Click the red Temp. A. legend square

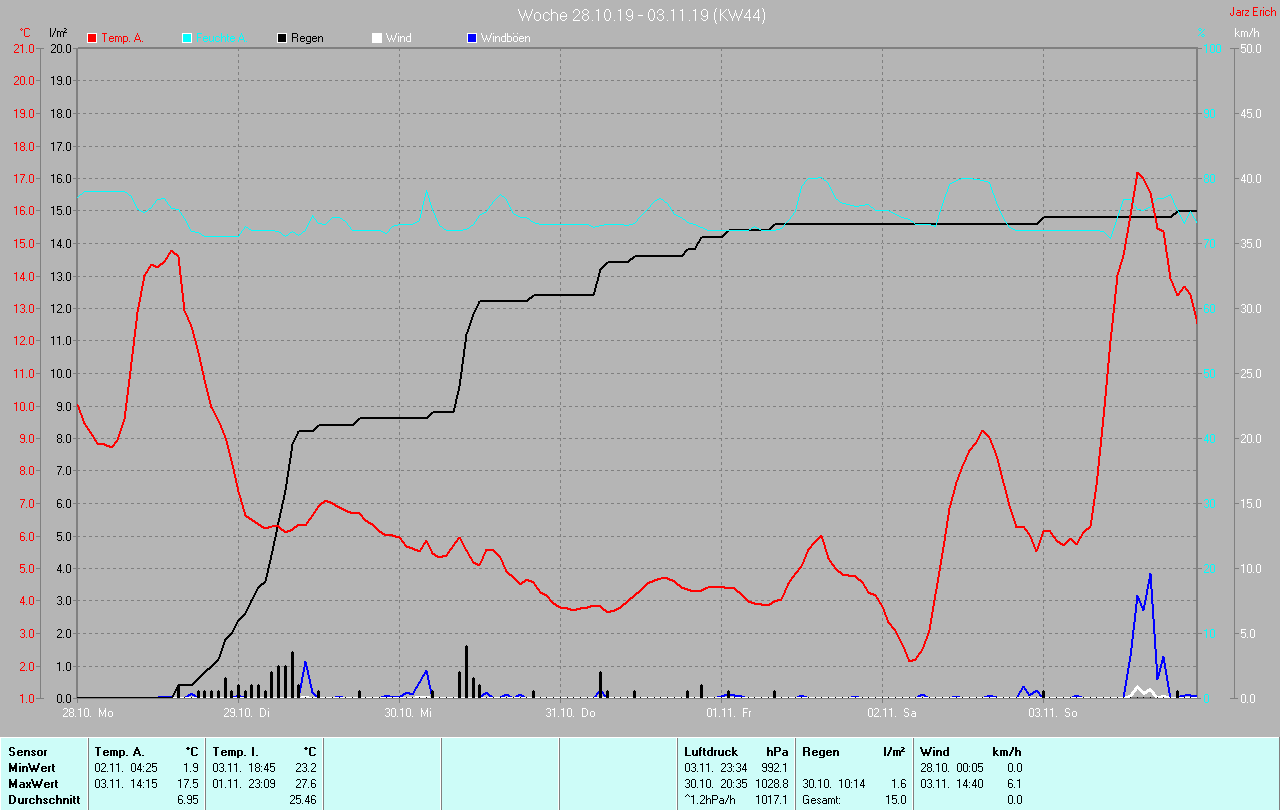[x=92, y=38]
